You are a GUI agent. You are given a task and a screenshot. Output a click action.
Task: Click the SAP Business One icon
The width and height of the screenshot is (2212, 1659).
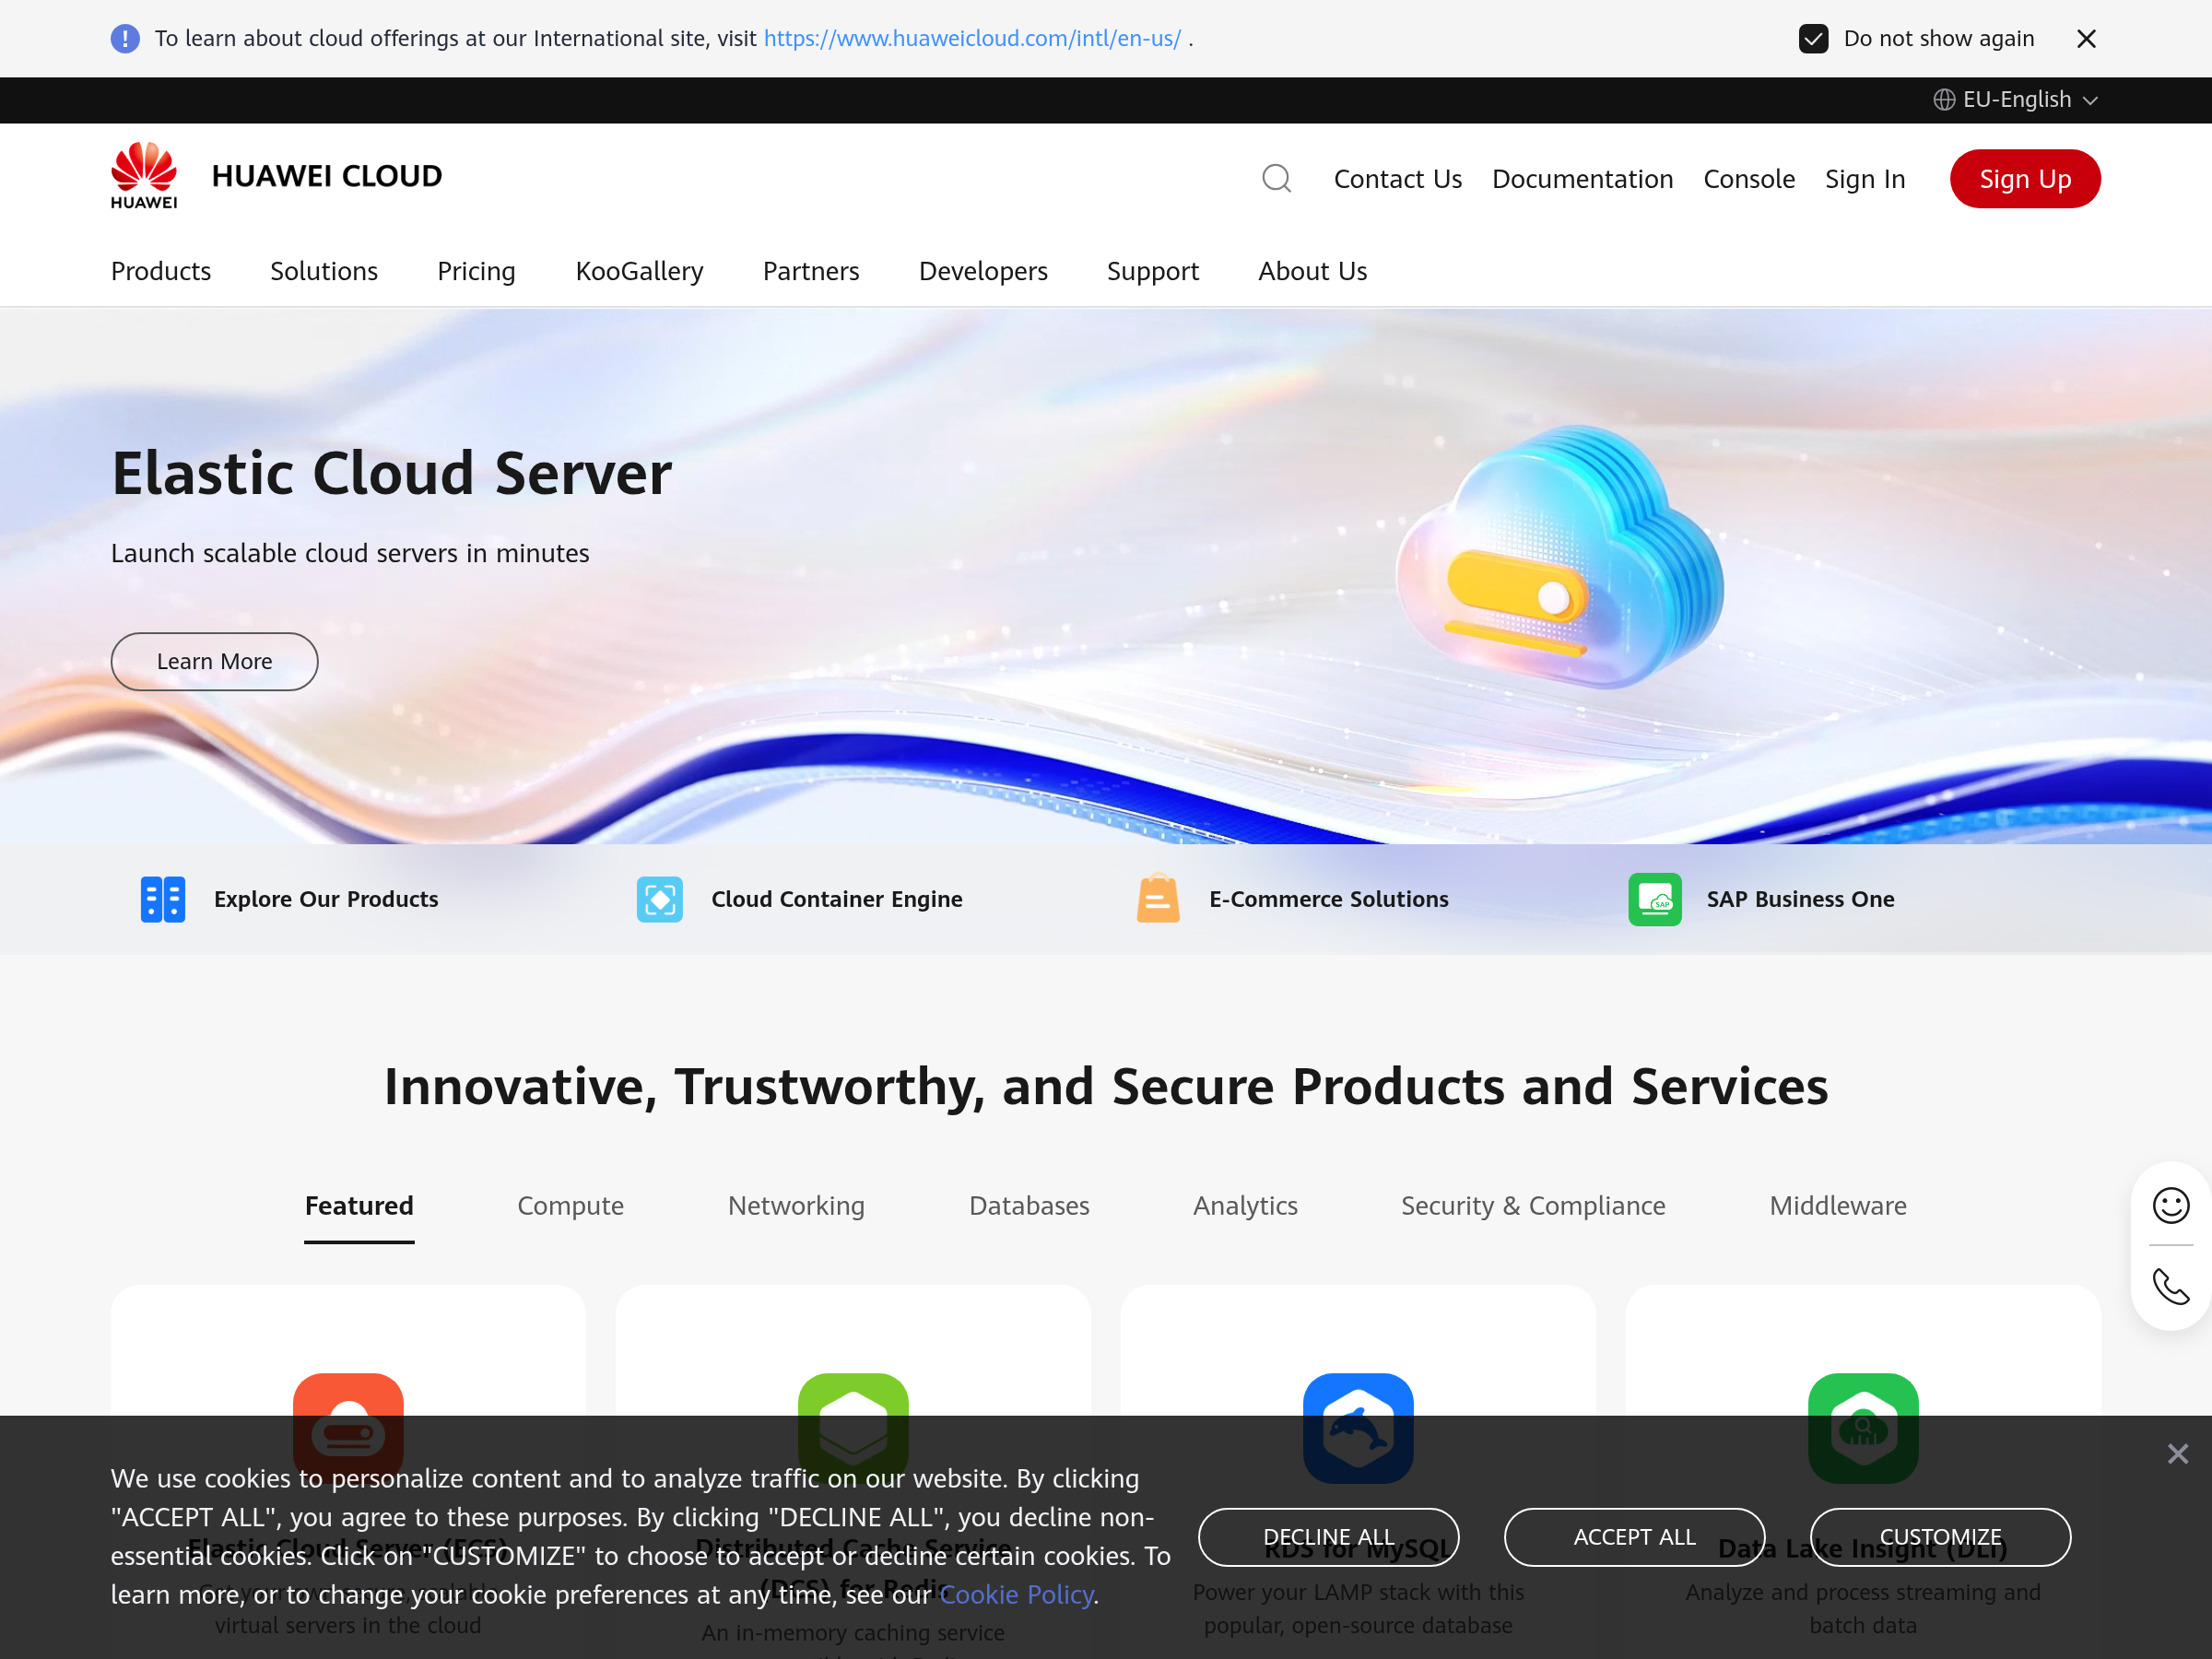[x=1655, y=899]
